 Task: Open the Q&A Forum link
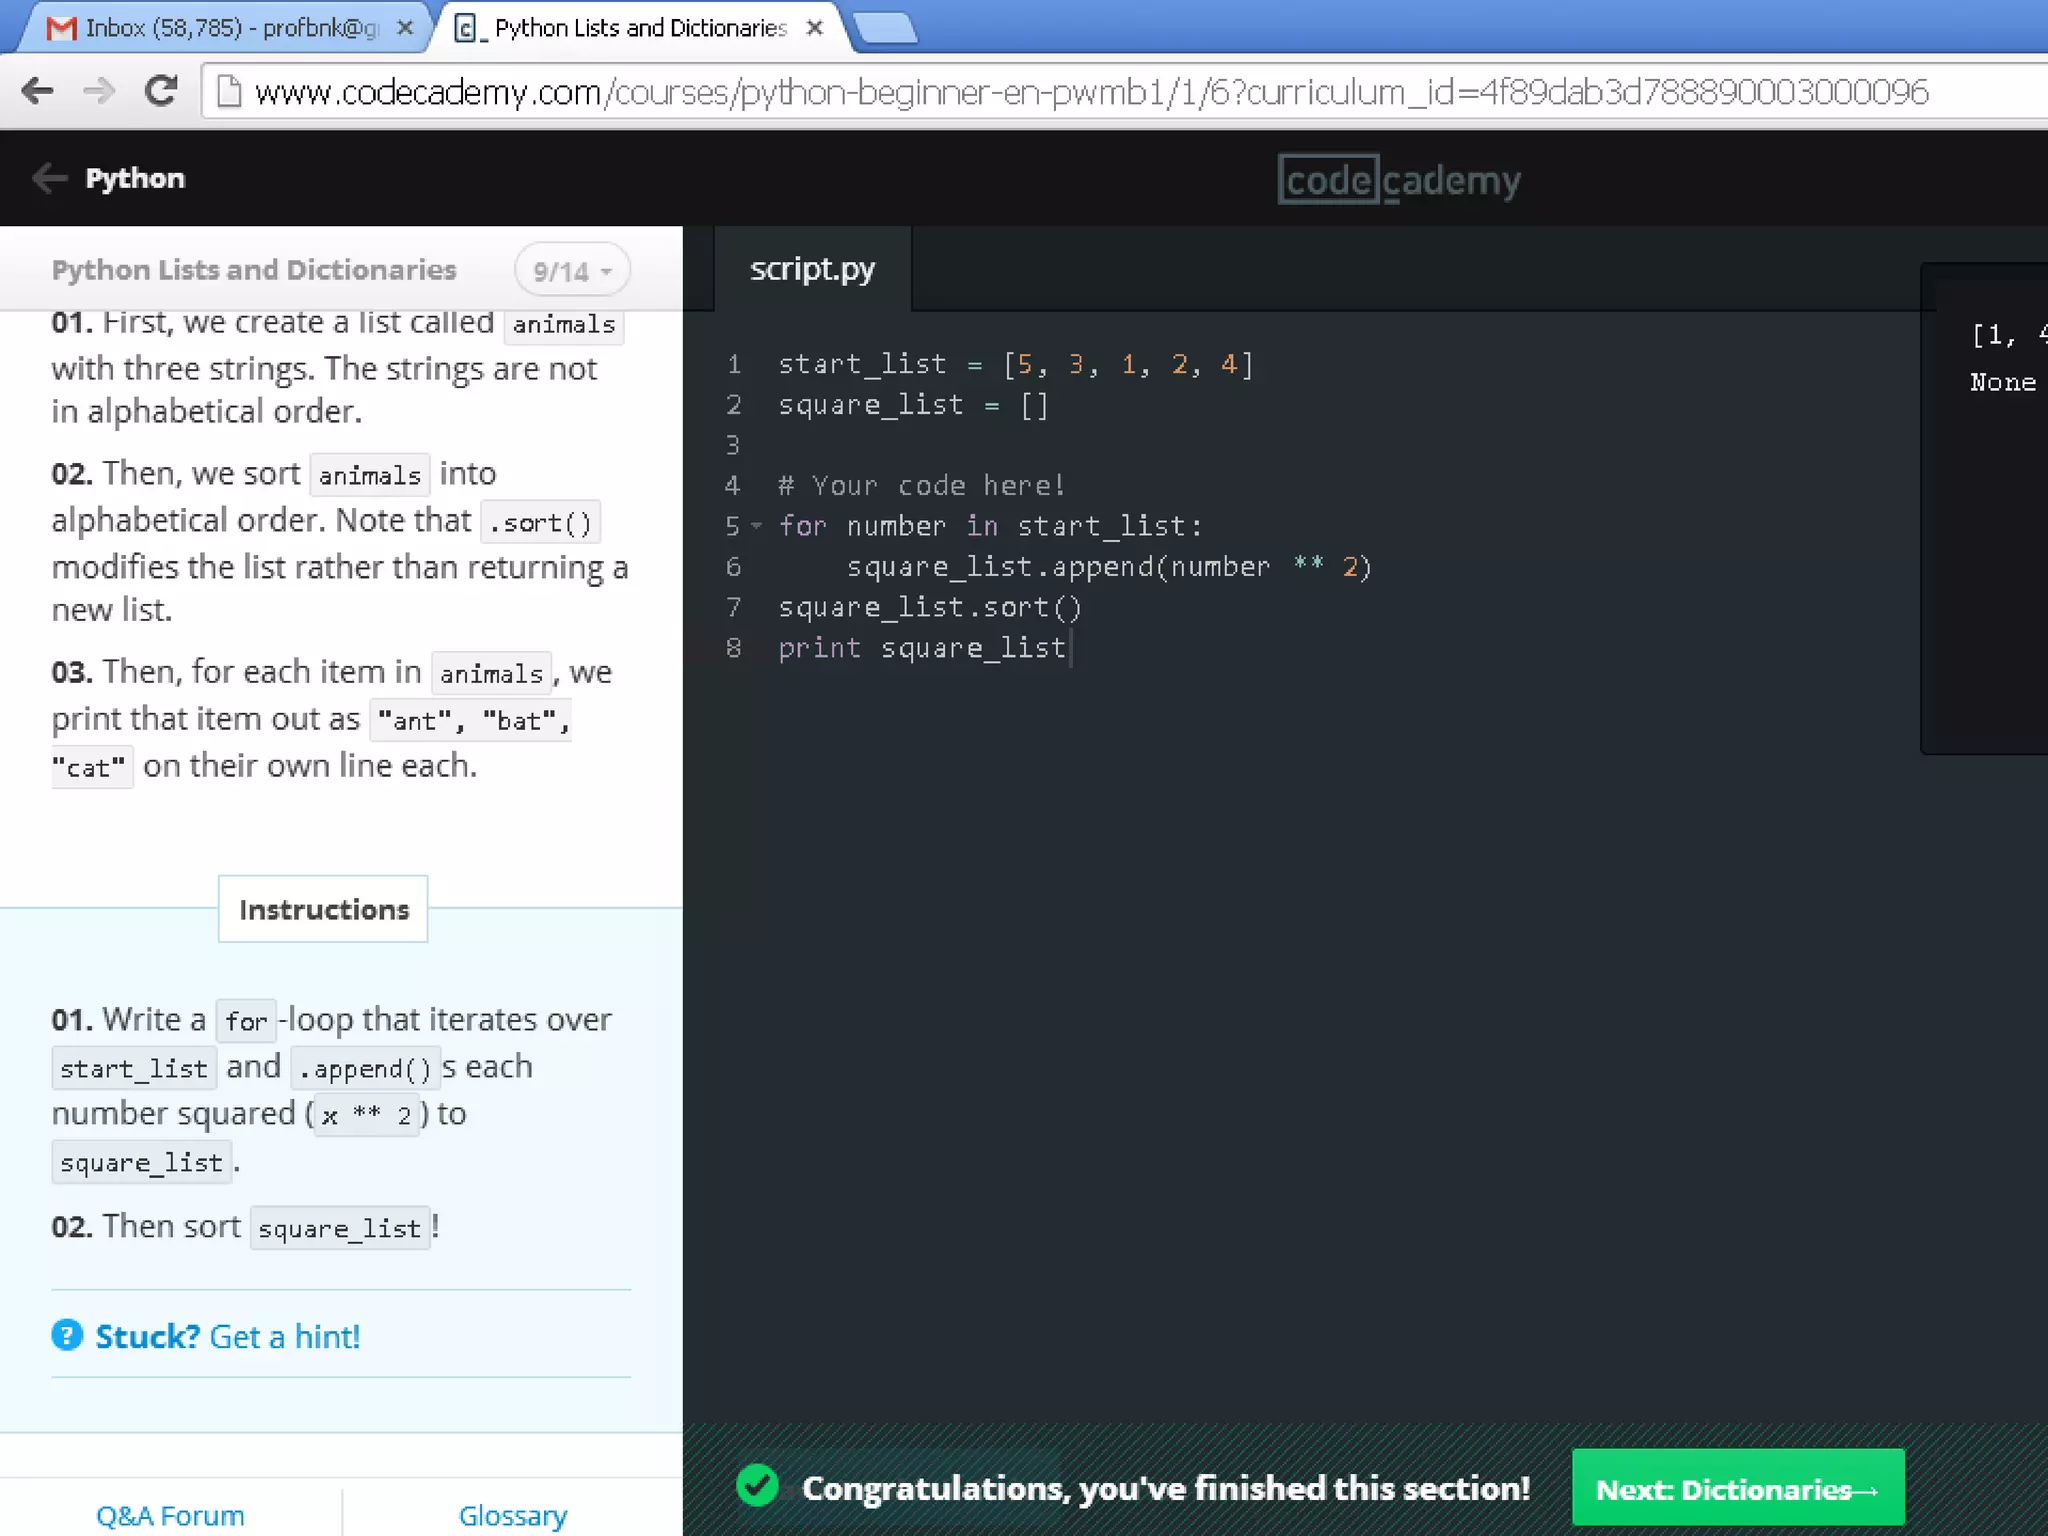click(170, 1516)
